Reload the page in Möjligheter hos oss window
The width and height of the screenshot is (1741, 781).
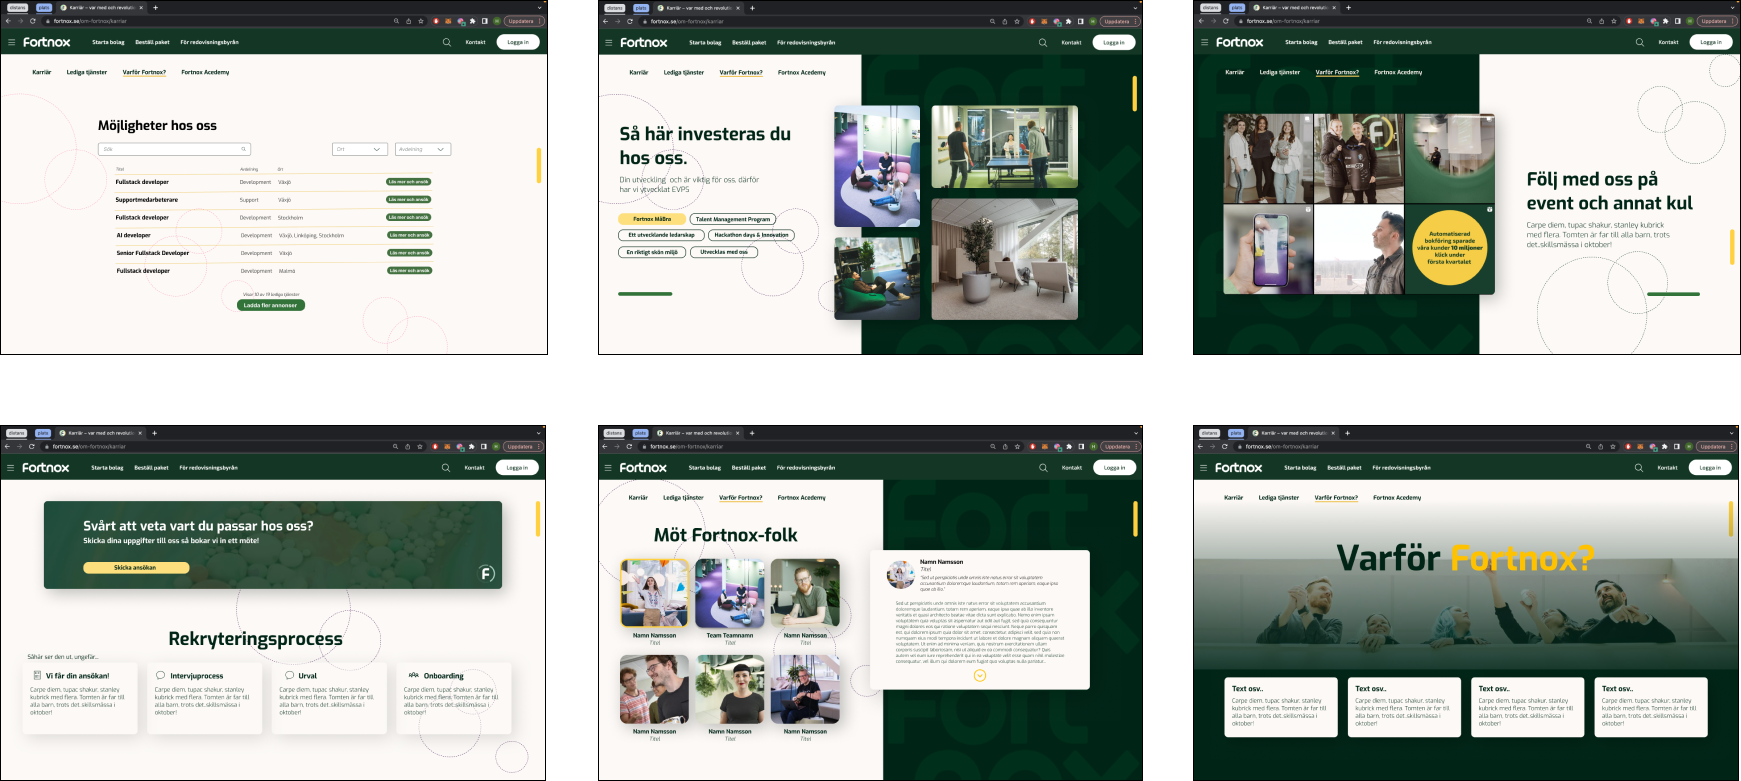(32, 21)
